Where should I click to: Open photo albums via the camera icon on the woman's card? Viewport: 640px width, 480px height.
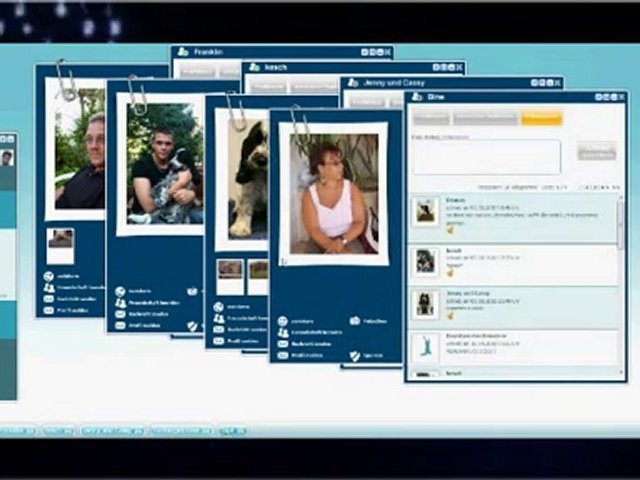355,321
